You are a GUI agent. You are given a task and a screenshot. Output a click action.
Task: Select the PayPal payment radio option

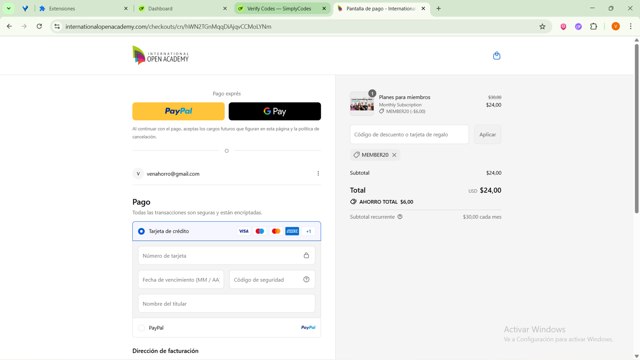coord(141,328)
